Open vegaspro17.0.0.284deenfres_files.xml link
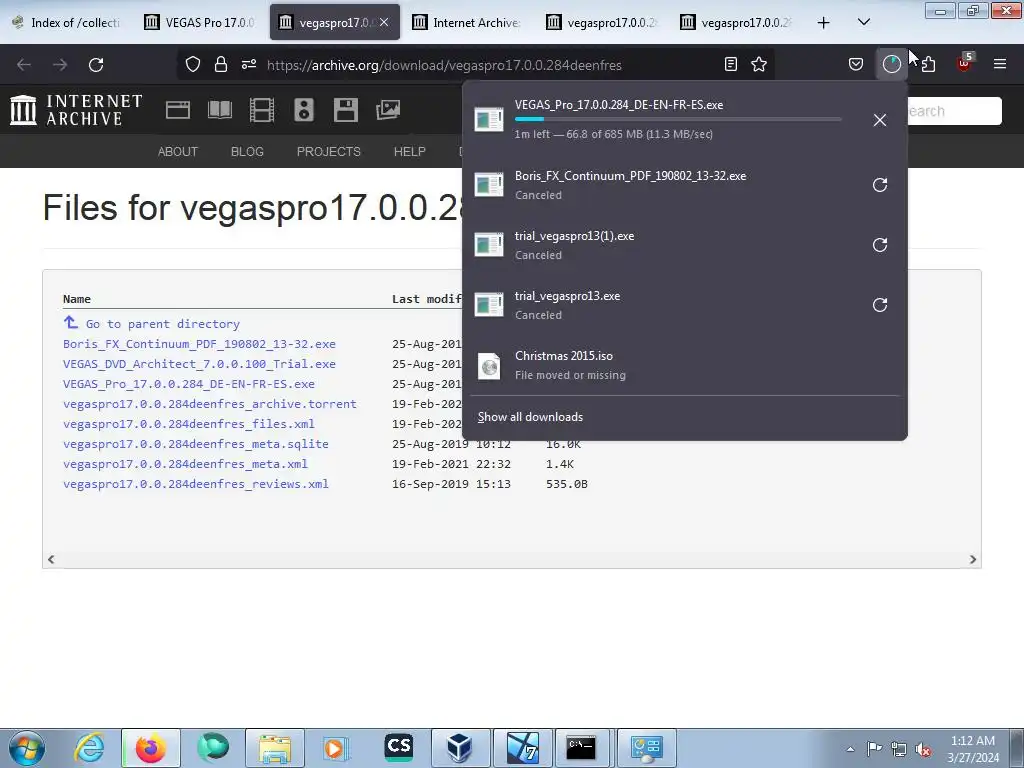The height and width of the screenshot is (768, 1024). tap(189, 424)
